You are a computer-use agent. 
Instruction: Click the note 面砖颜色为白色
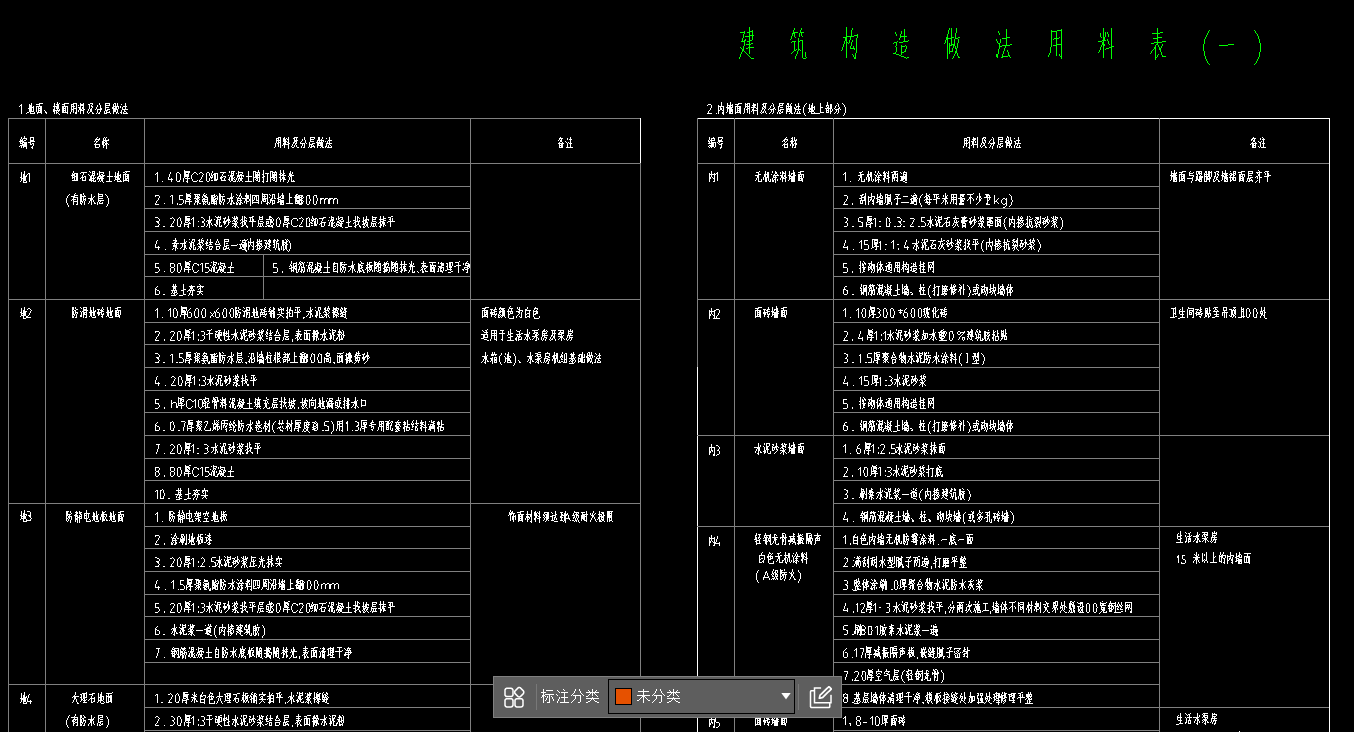[510, 313]
